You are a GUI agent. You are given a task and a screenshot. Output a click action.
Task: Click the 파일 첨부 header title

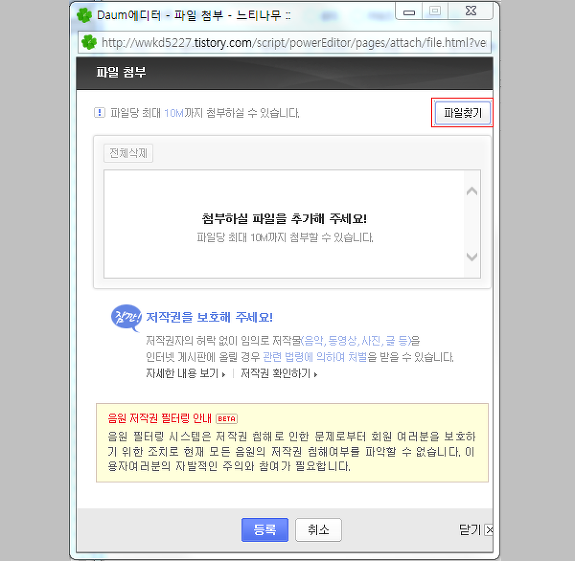coord(121,72)
